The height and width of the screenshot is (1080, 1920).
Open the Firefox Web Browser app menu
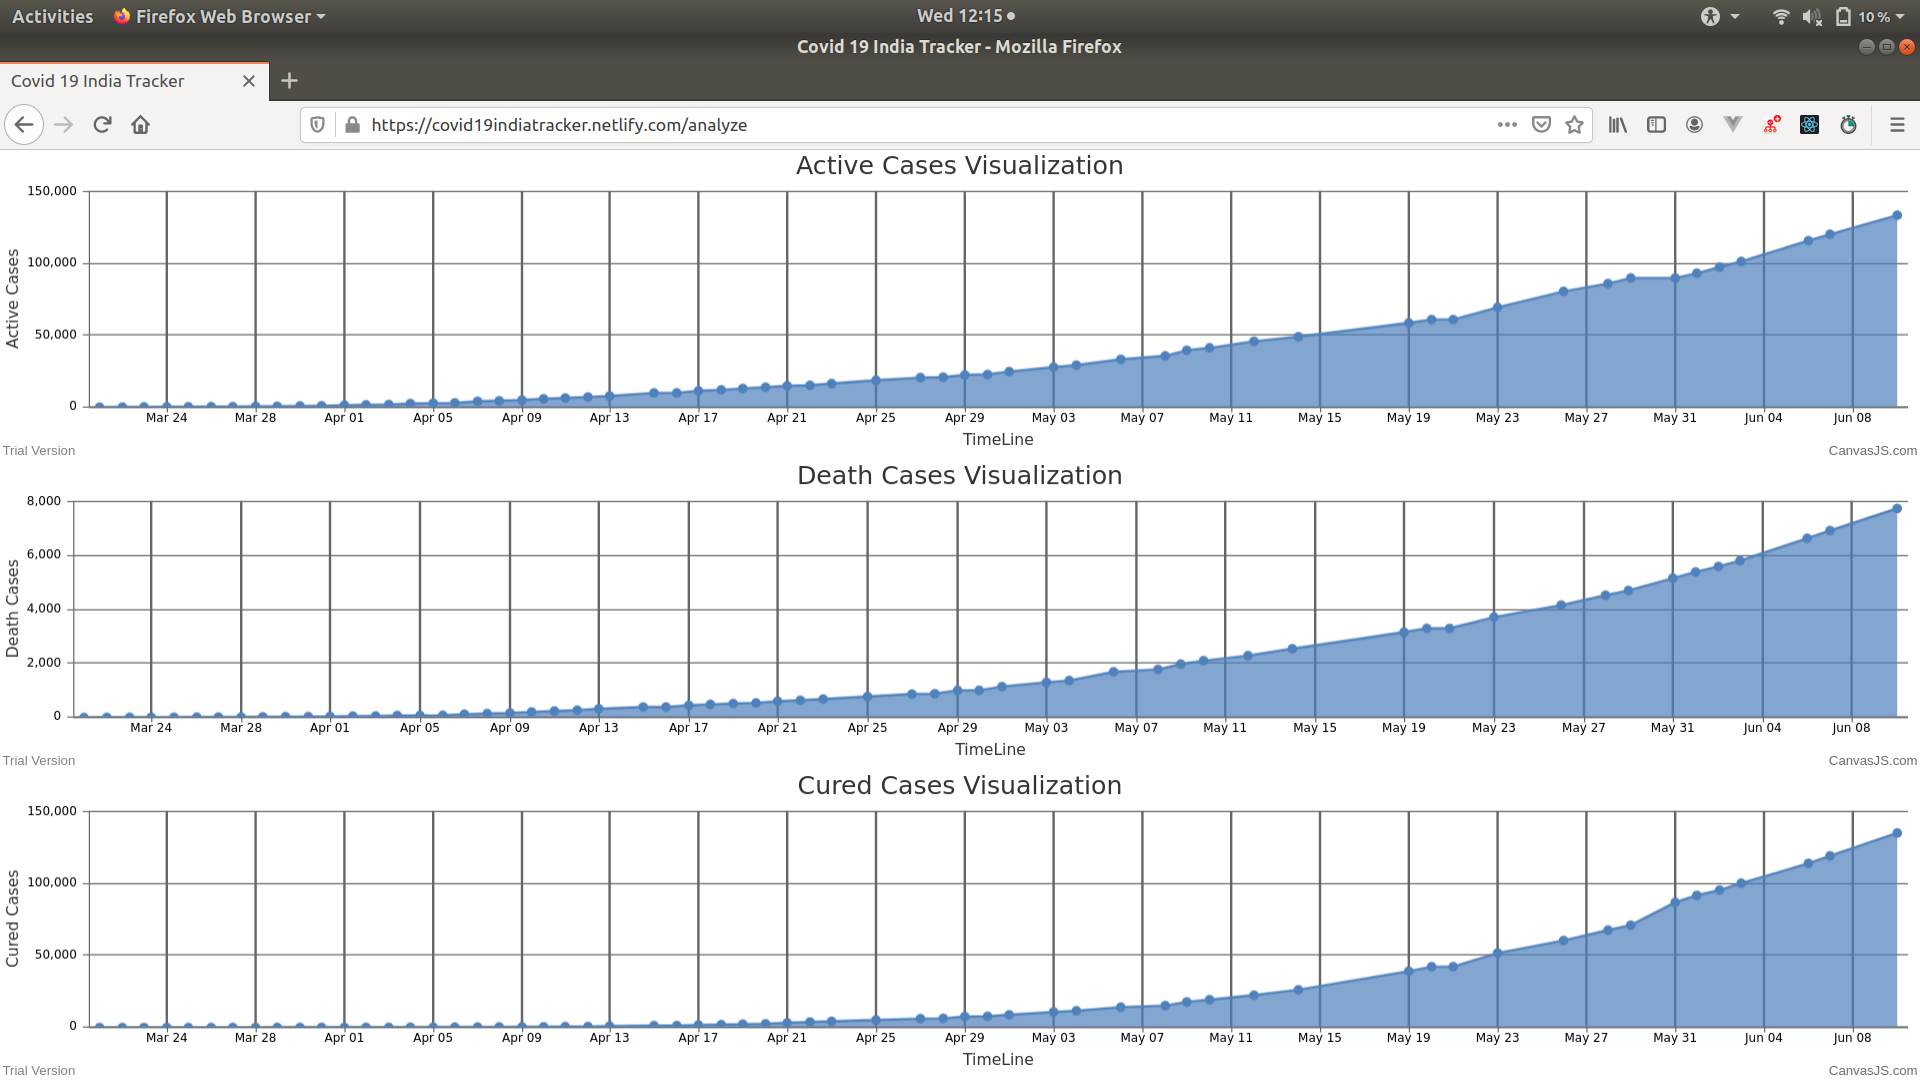click(220, 16)
